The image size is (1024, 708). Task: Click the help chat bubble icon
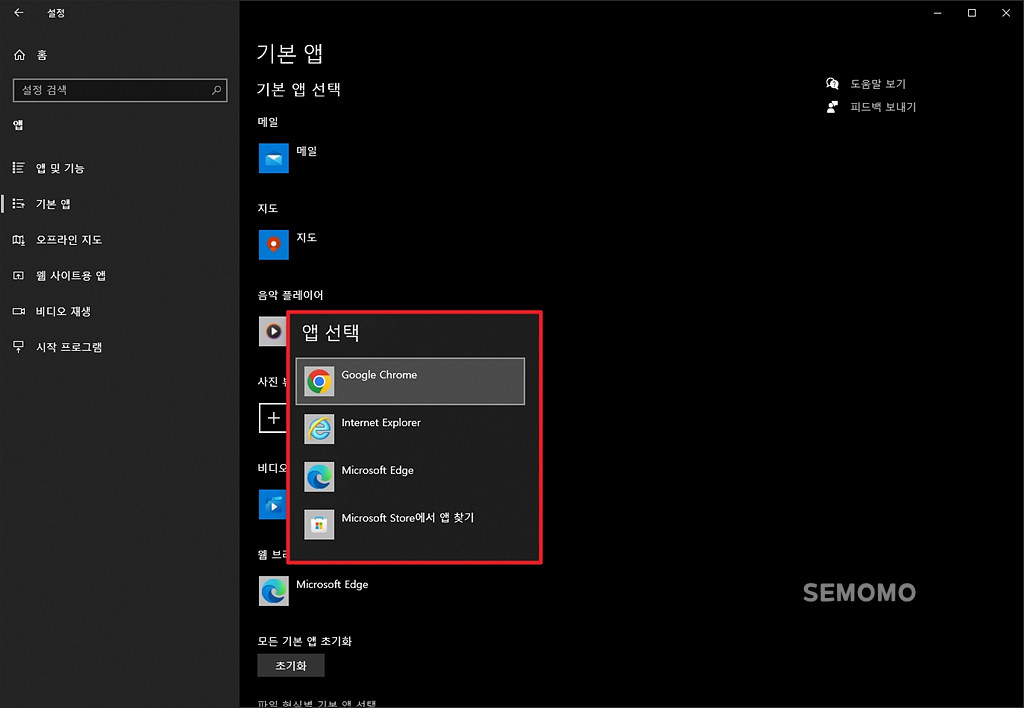coord(832,84)
